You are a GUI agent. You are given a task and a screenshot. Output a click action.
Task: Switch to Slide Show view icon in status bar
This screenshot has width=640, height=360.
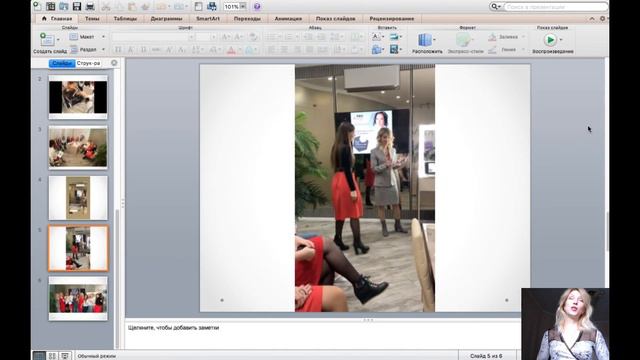coord(65,356)
